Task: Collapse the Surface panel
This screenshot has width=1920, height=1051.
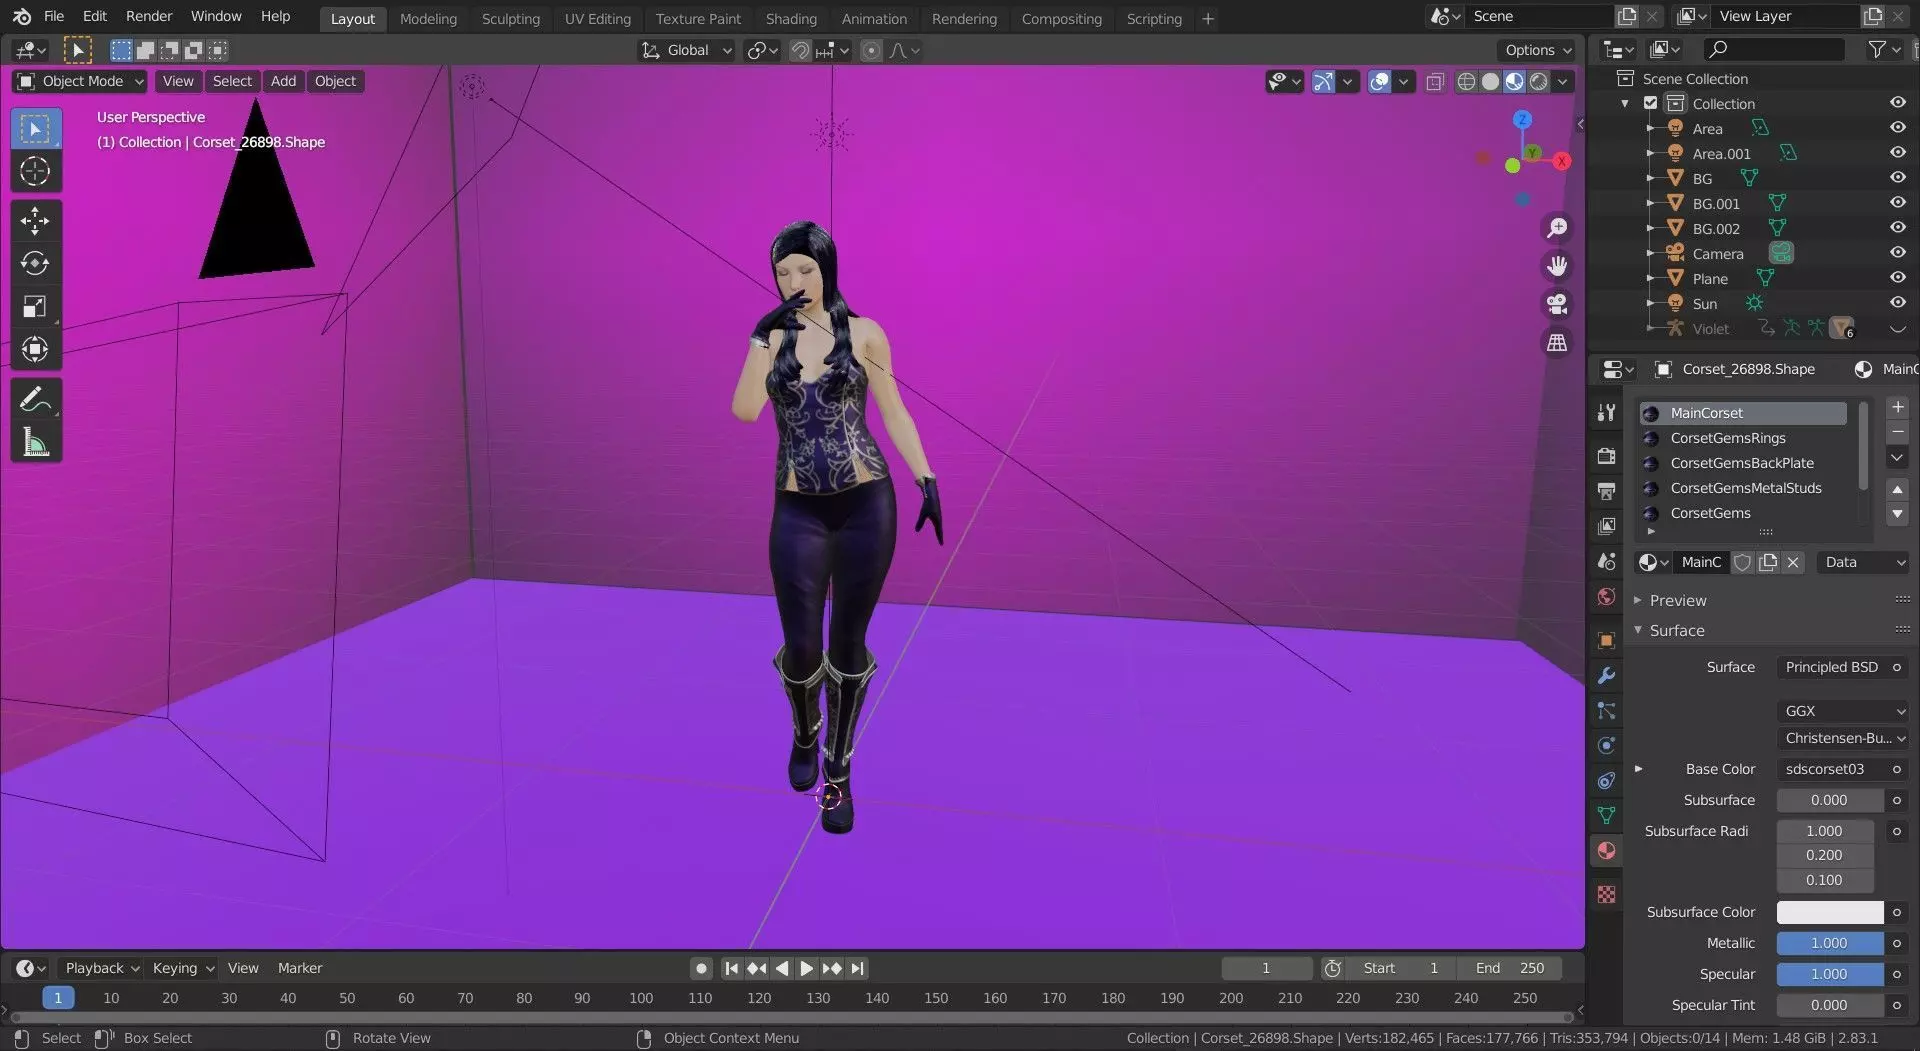Action: (x=1677, y=630)
